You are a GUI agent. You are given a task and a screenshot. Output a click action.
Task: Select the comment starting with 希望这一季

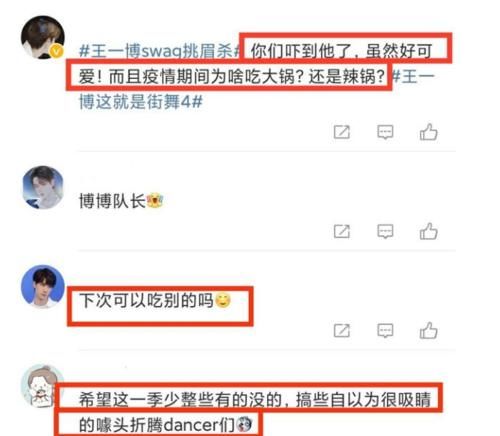(255, 412)
